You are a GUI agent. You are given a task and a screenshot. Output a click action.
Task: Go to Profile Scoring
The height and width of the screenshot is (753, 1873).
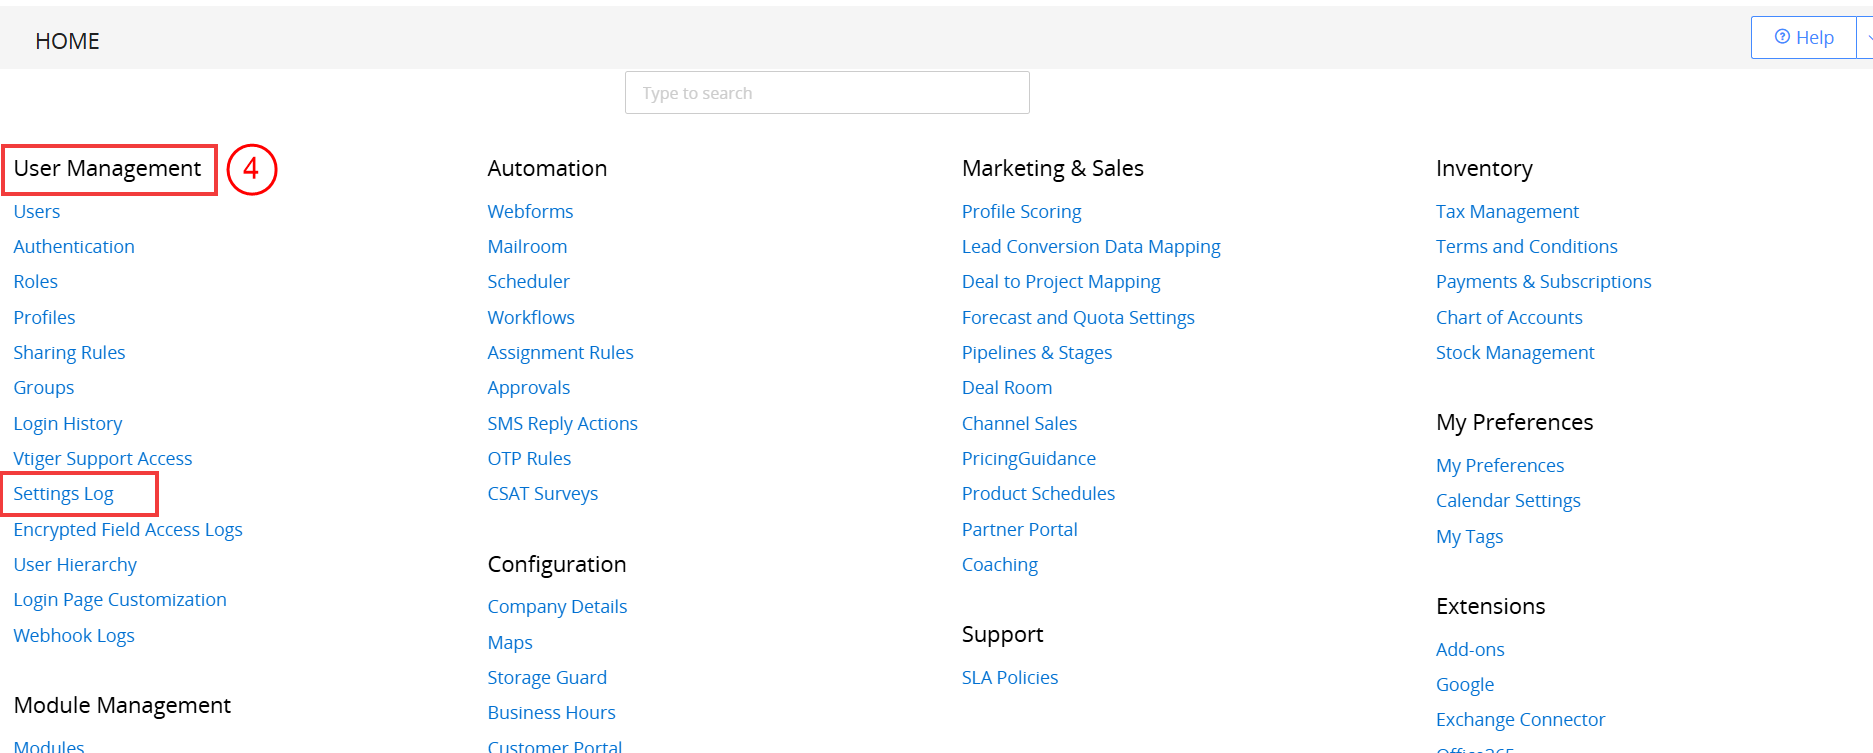(x=1021, y=212)
